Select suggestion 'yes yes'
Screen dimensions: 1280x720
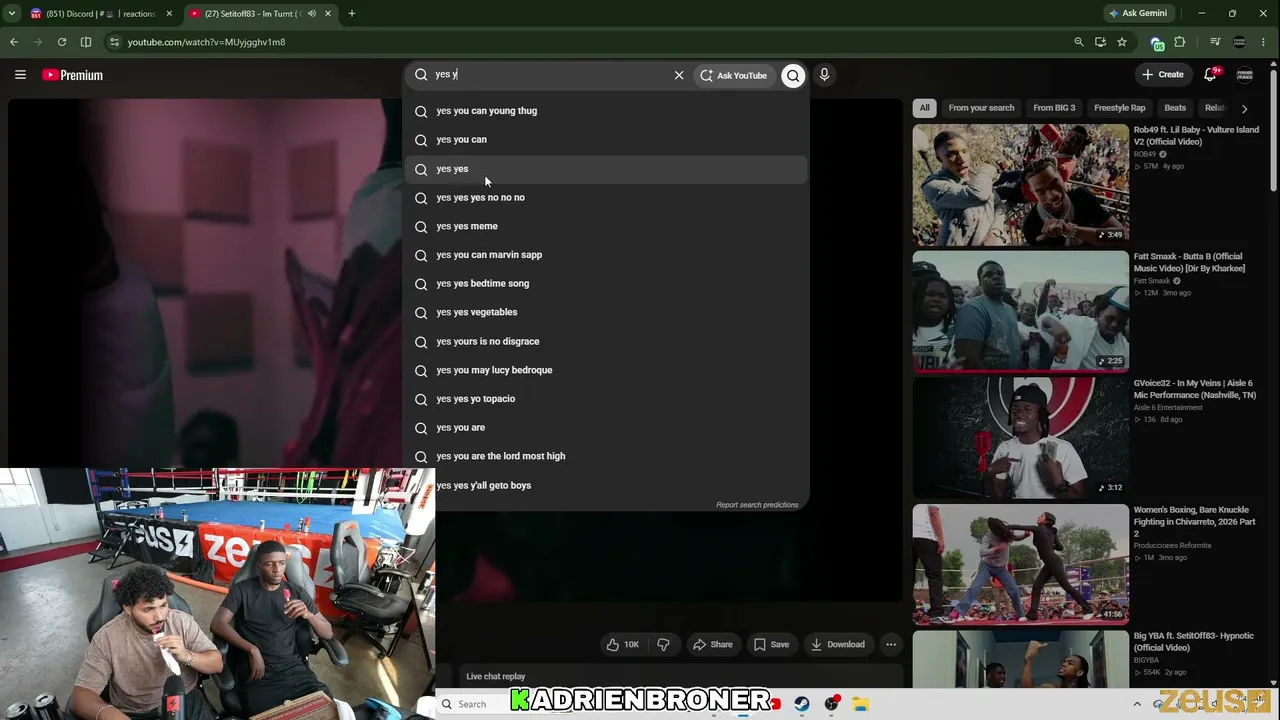[x=606, y=169]
